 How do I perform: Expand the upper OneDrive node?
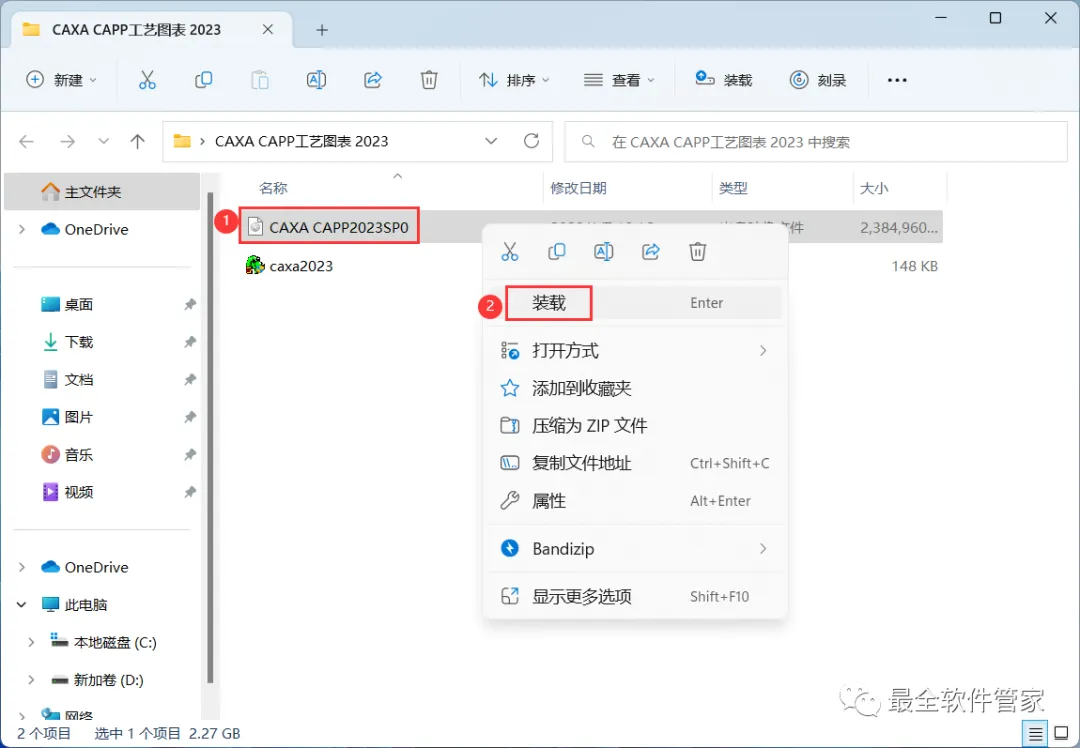[x=22, y=229]
